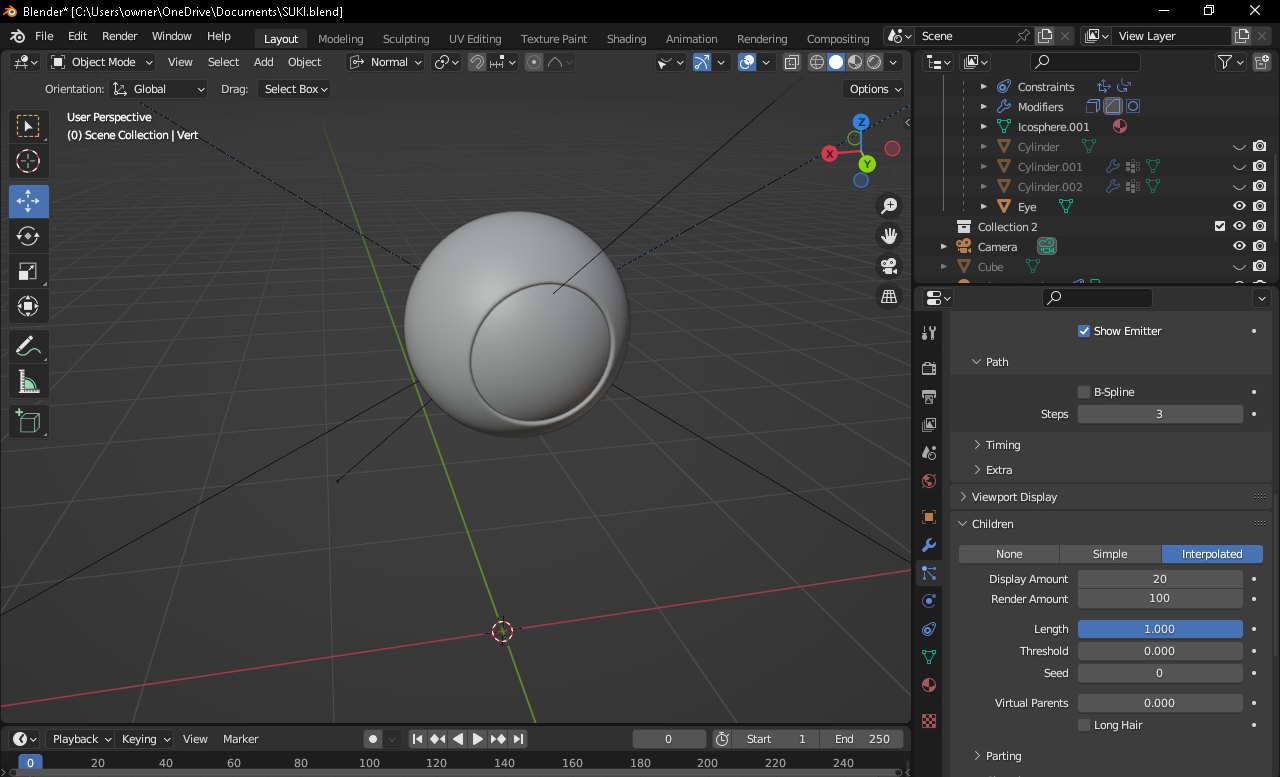The width and height of the screenshot is (1280, 777).
Task: Toggle X-ray display in viewport header
Action: (x=792, y=62)
